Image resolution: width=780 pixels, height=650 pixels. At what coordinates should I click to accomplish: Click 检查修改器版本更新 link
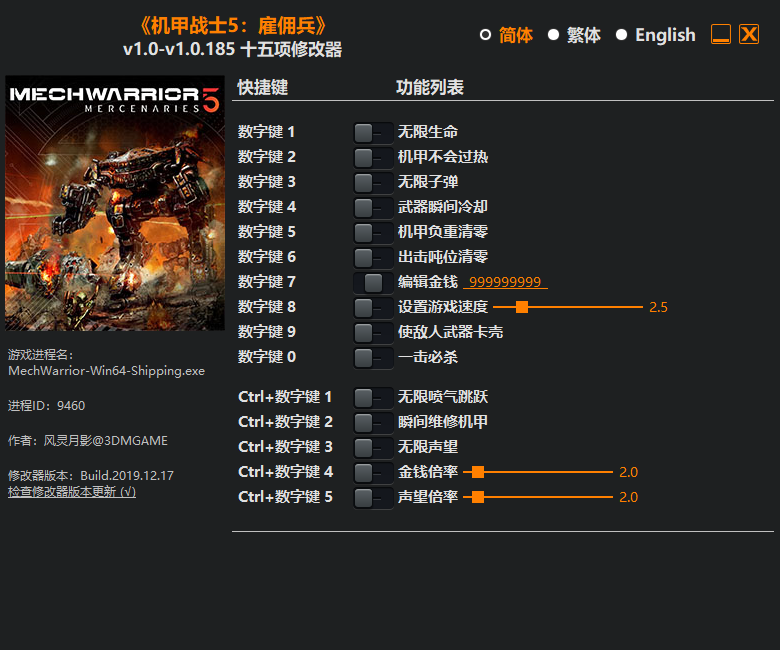(x=72, y=492)
